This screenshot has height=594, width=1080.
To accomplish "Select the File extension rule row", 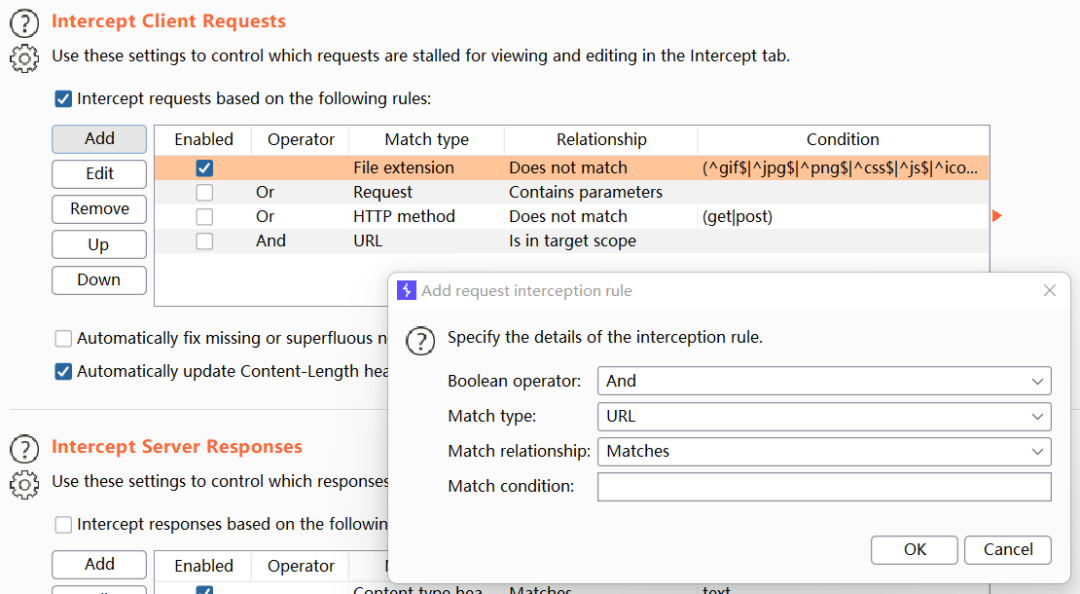I will pyautogui.click(x=572, y=167).
